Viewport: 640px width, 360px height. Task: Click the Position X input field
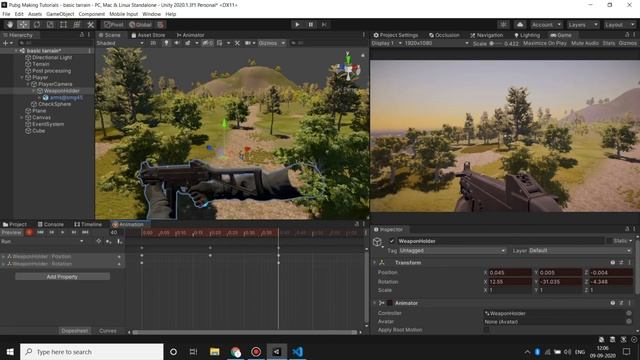tap(509, 272)
